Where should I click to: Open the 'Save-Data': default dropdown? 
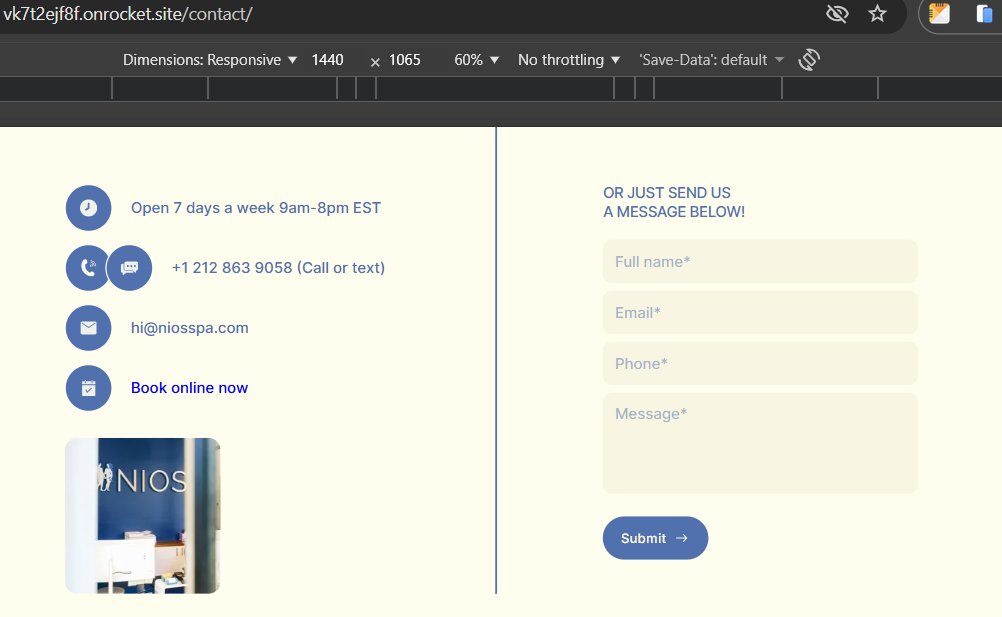(x=711, y=59)
